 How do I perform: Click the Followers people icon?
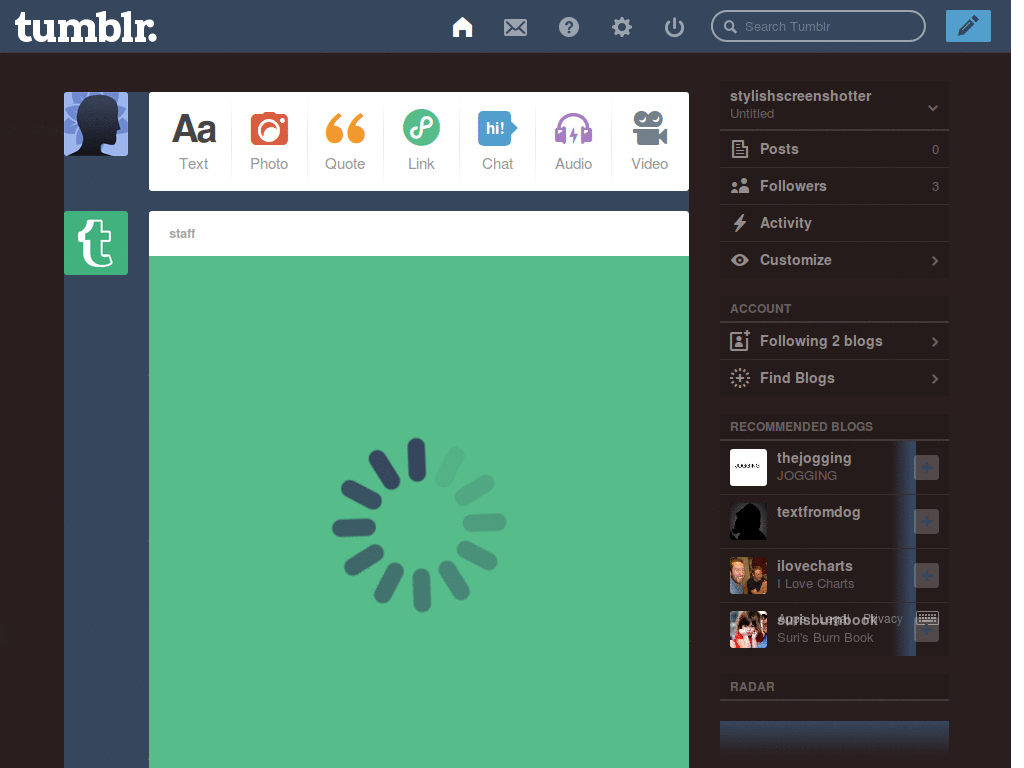pyautogui.click(x=739, y=186)
